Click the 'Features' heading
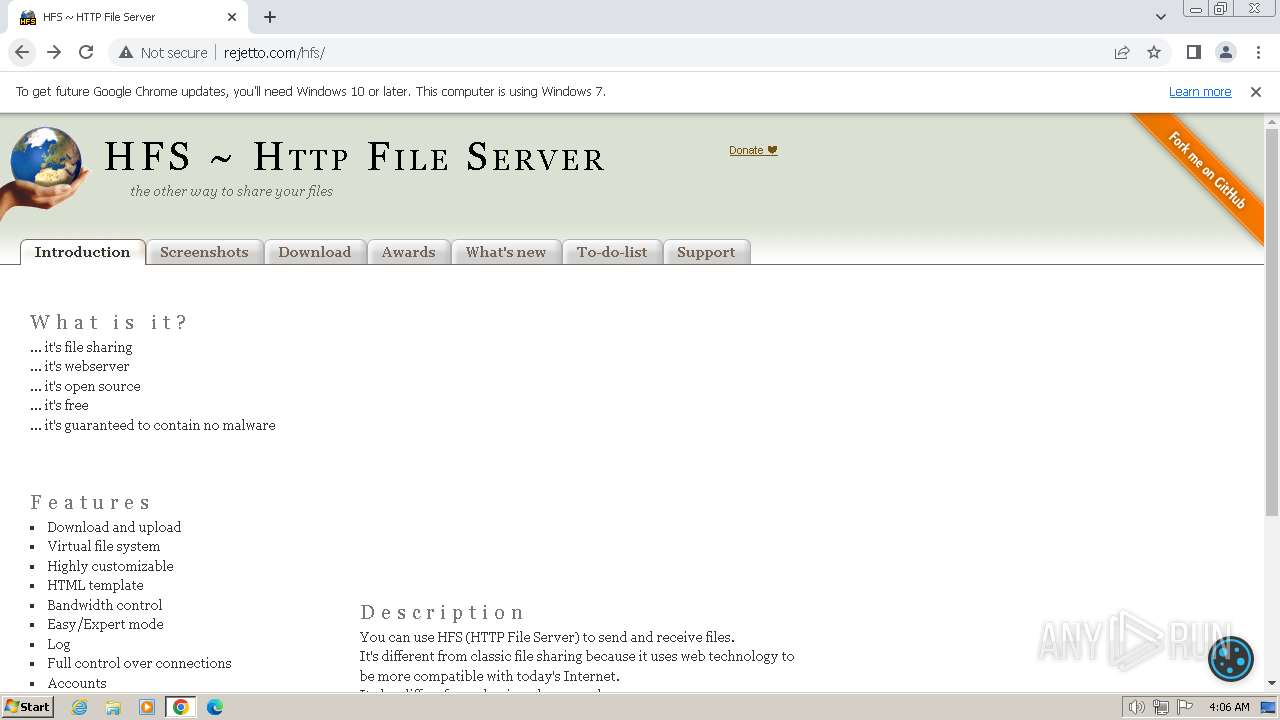Image resolution: width=1280 pixels, height=720 pixels. (90, 502)
